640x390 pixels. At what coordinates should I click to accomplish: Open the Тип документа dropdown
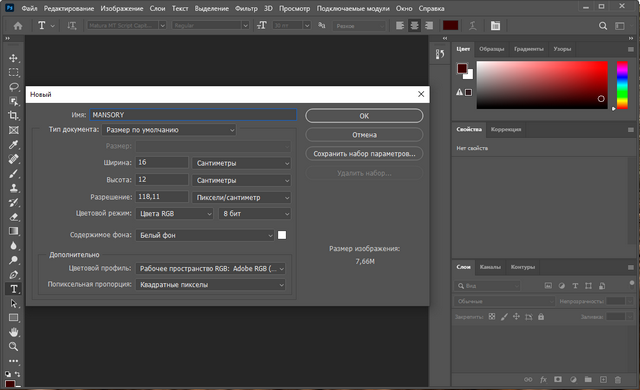tap(169, 130)
